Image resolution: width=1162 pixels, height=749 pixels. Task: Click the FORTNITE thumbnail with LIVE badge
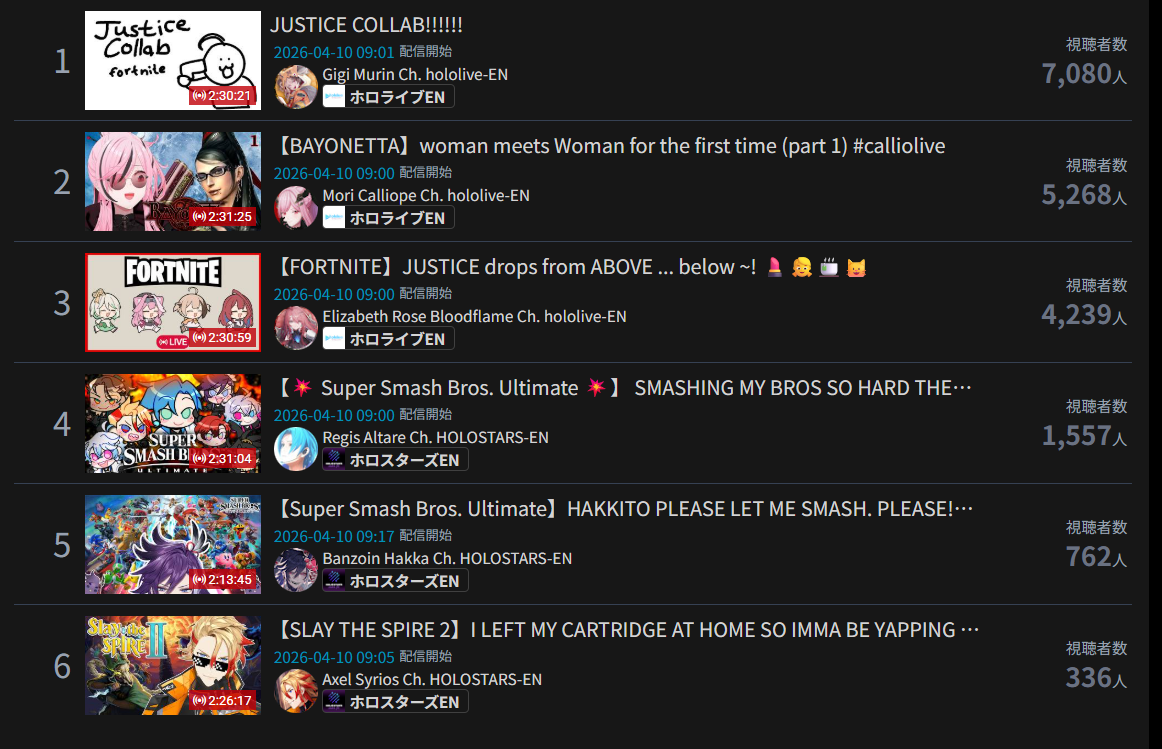pos(173,302)
